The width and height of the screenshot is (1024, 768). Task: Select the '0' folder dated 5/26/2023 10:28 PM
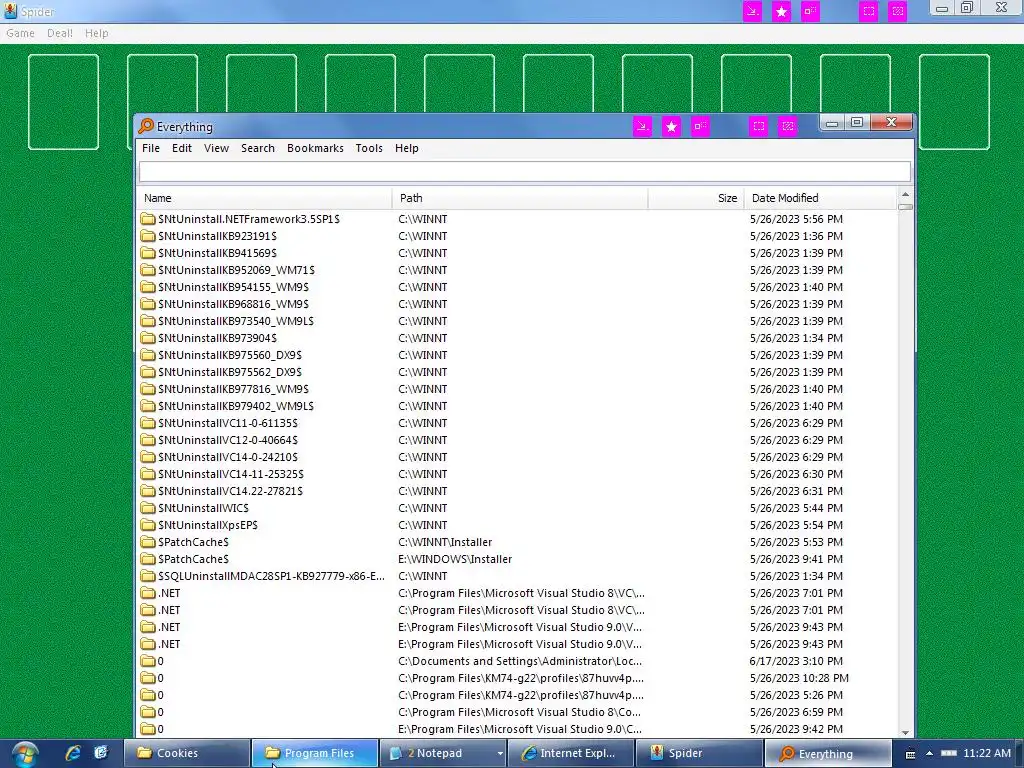(161, 677)
